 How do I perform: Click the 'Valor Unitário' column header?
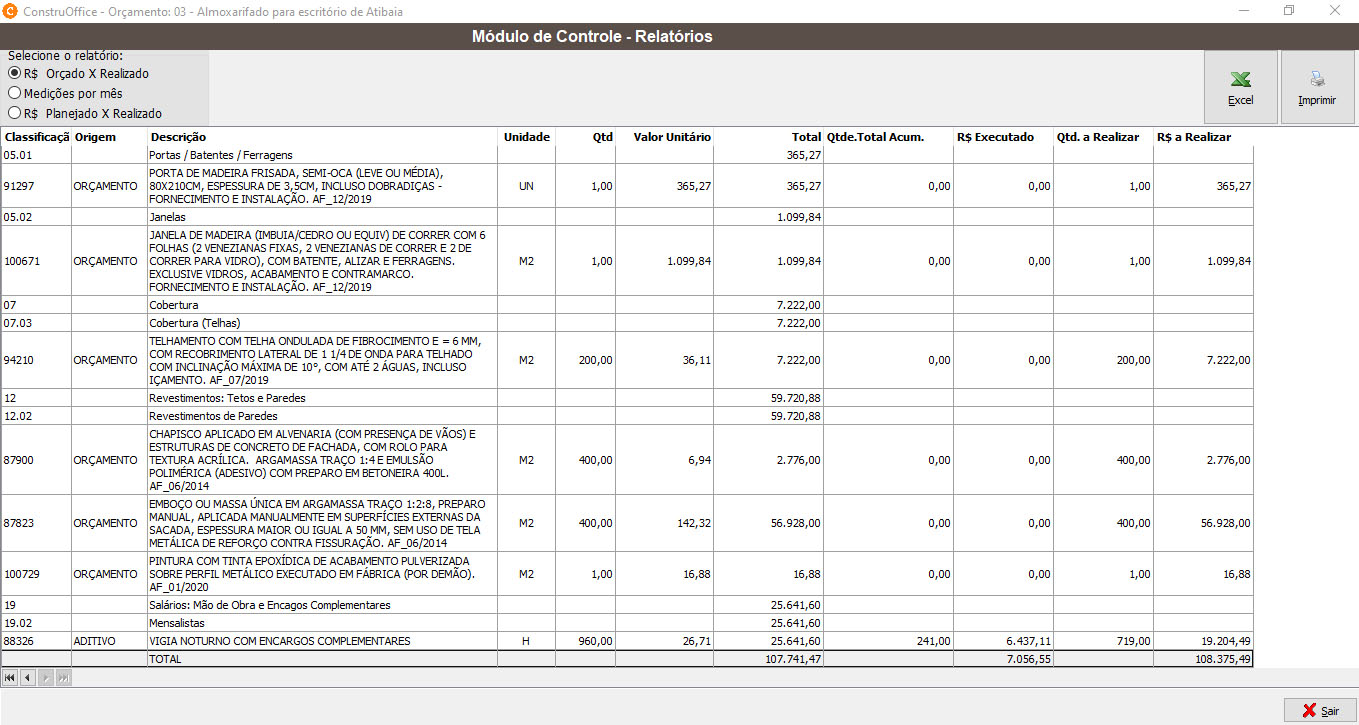(664, 137)
